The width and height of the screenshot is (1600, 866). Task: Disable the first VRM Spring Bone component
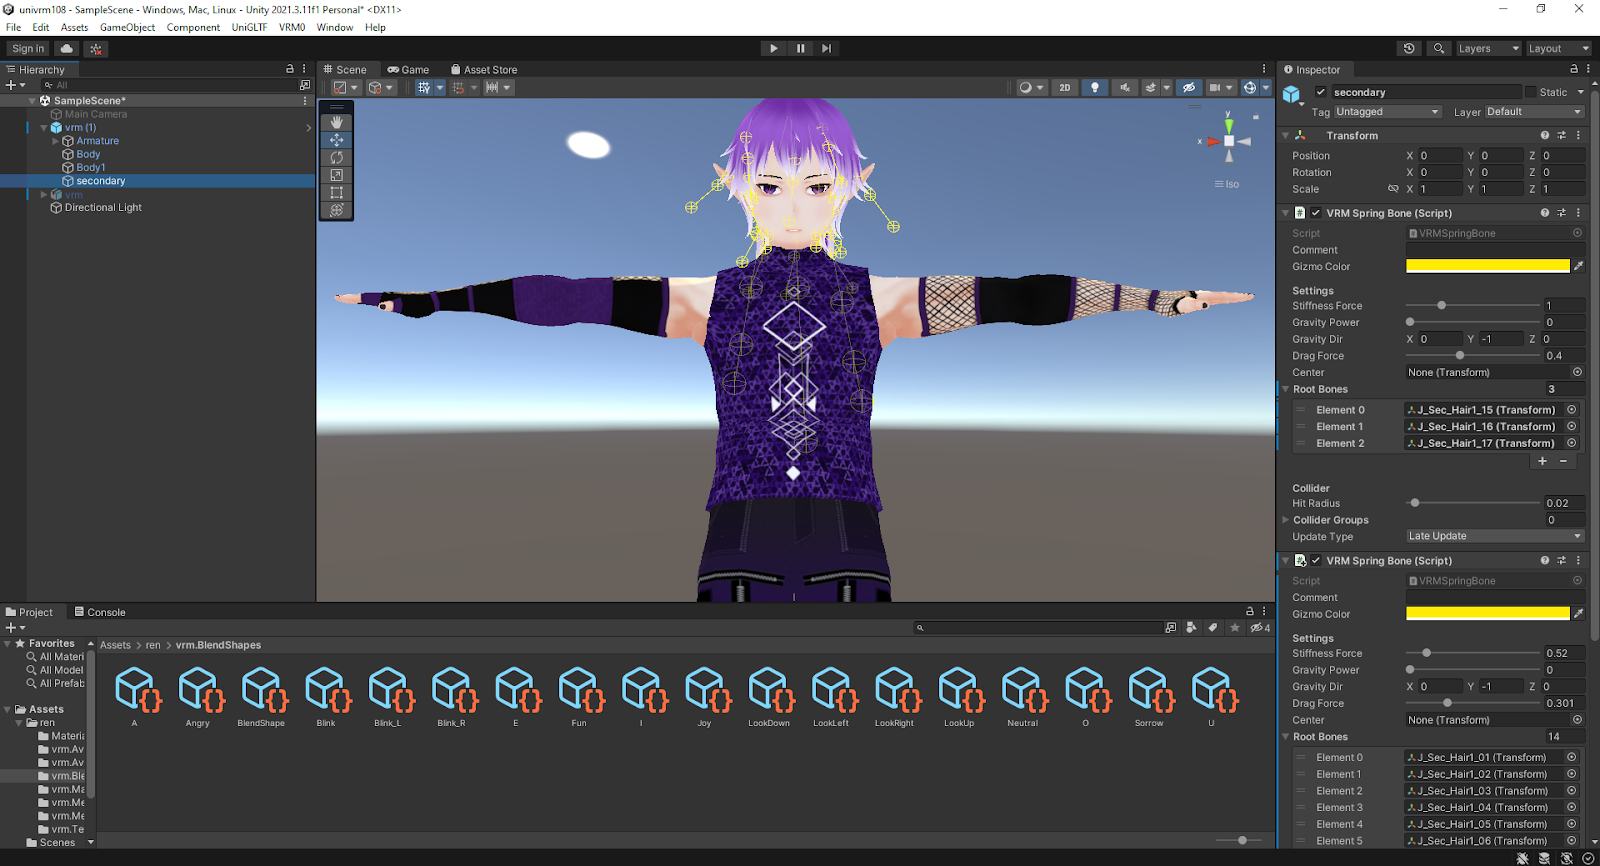coord(1316,213)
